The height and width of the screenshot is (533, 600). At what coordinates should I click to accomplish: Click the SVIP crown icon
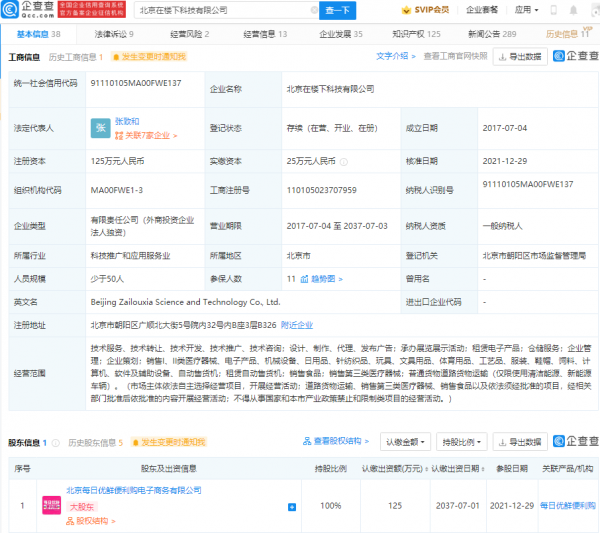click(x=406, y=10)
